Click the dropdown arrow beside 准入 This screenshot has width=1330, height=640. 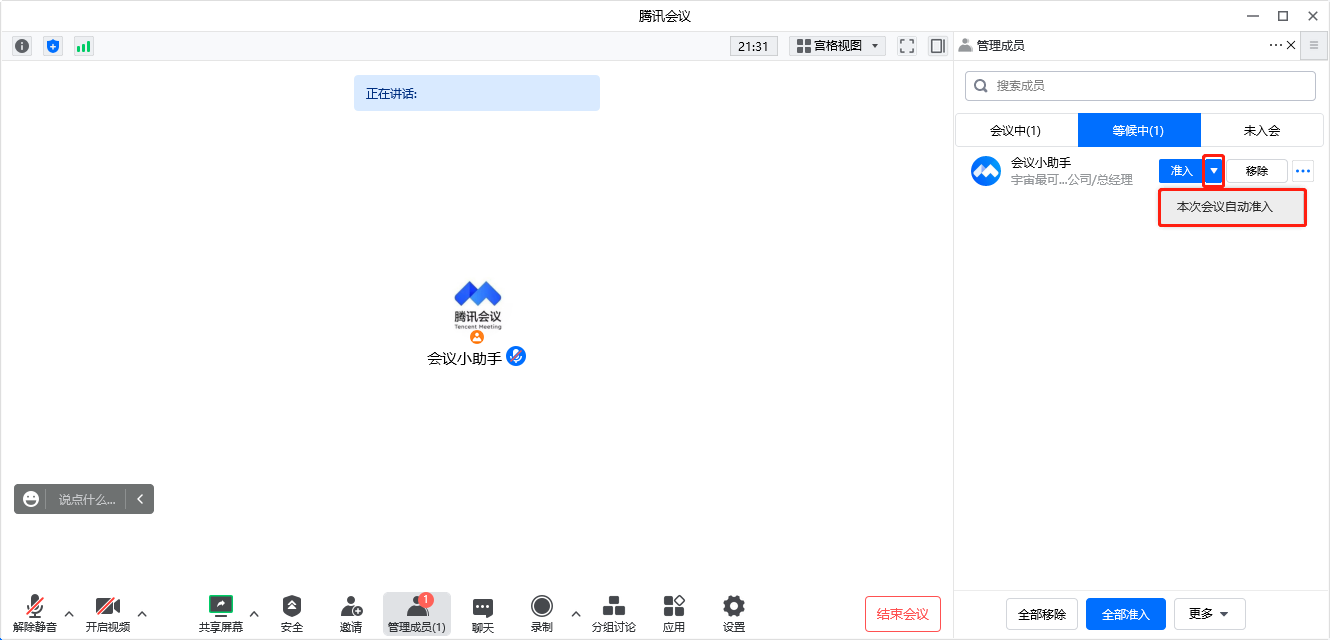(1214, 171)
